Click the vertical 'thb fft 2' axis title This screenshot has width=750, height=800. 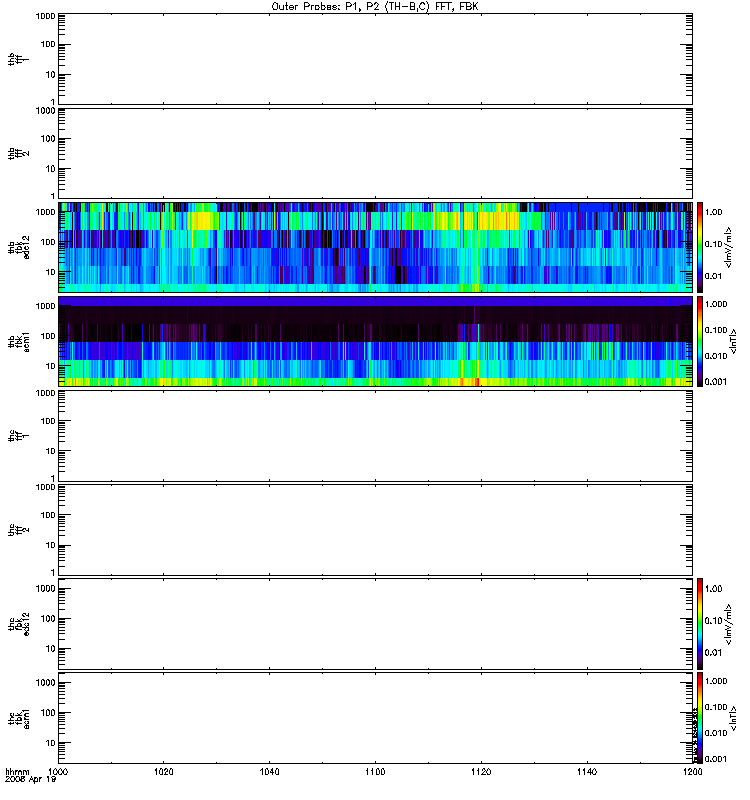click(19, 153)
